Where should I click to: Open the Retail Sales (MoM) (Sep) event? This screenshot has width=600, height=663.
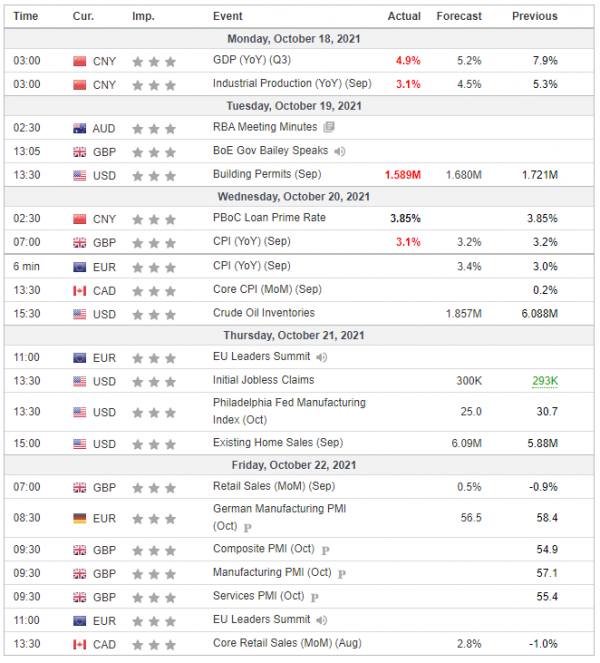pyautogui.click(x=274, y=486)
